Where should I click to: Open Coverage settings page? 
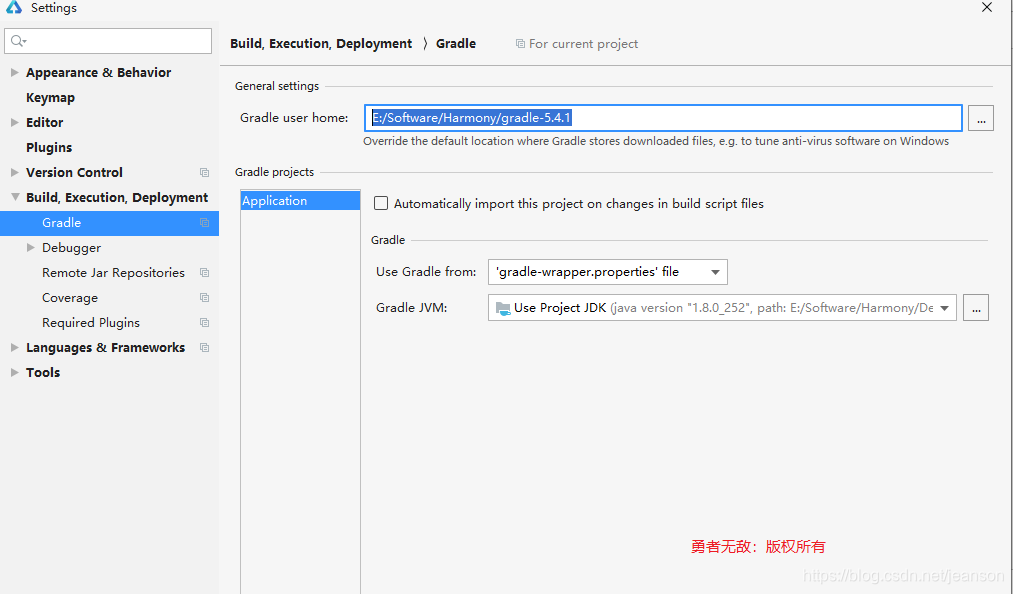click(70, 297)
